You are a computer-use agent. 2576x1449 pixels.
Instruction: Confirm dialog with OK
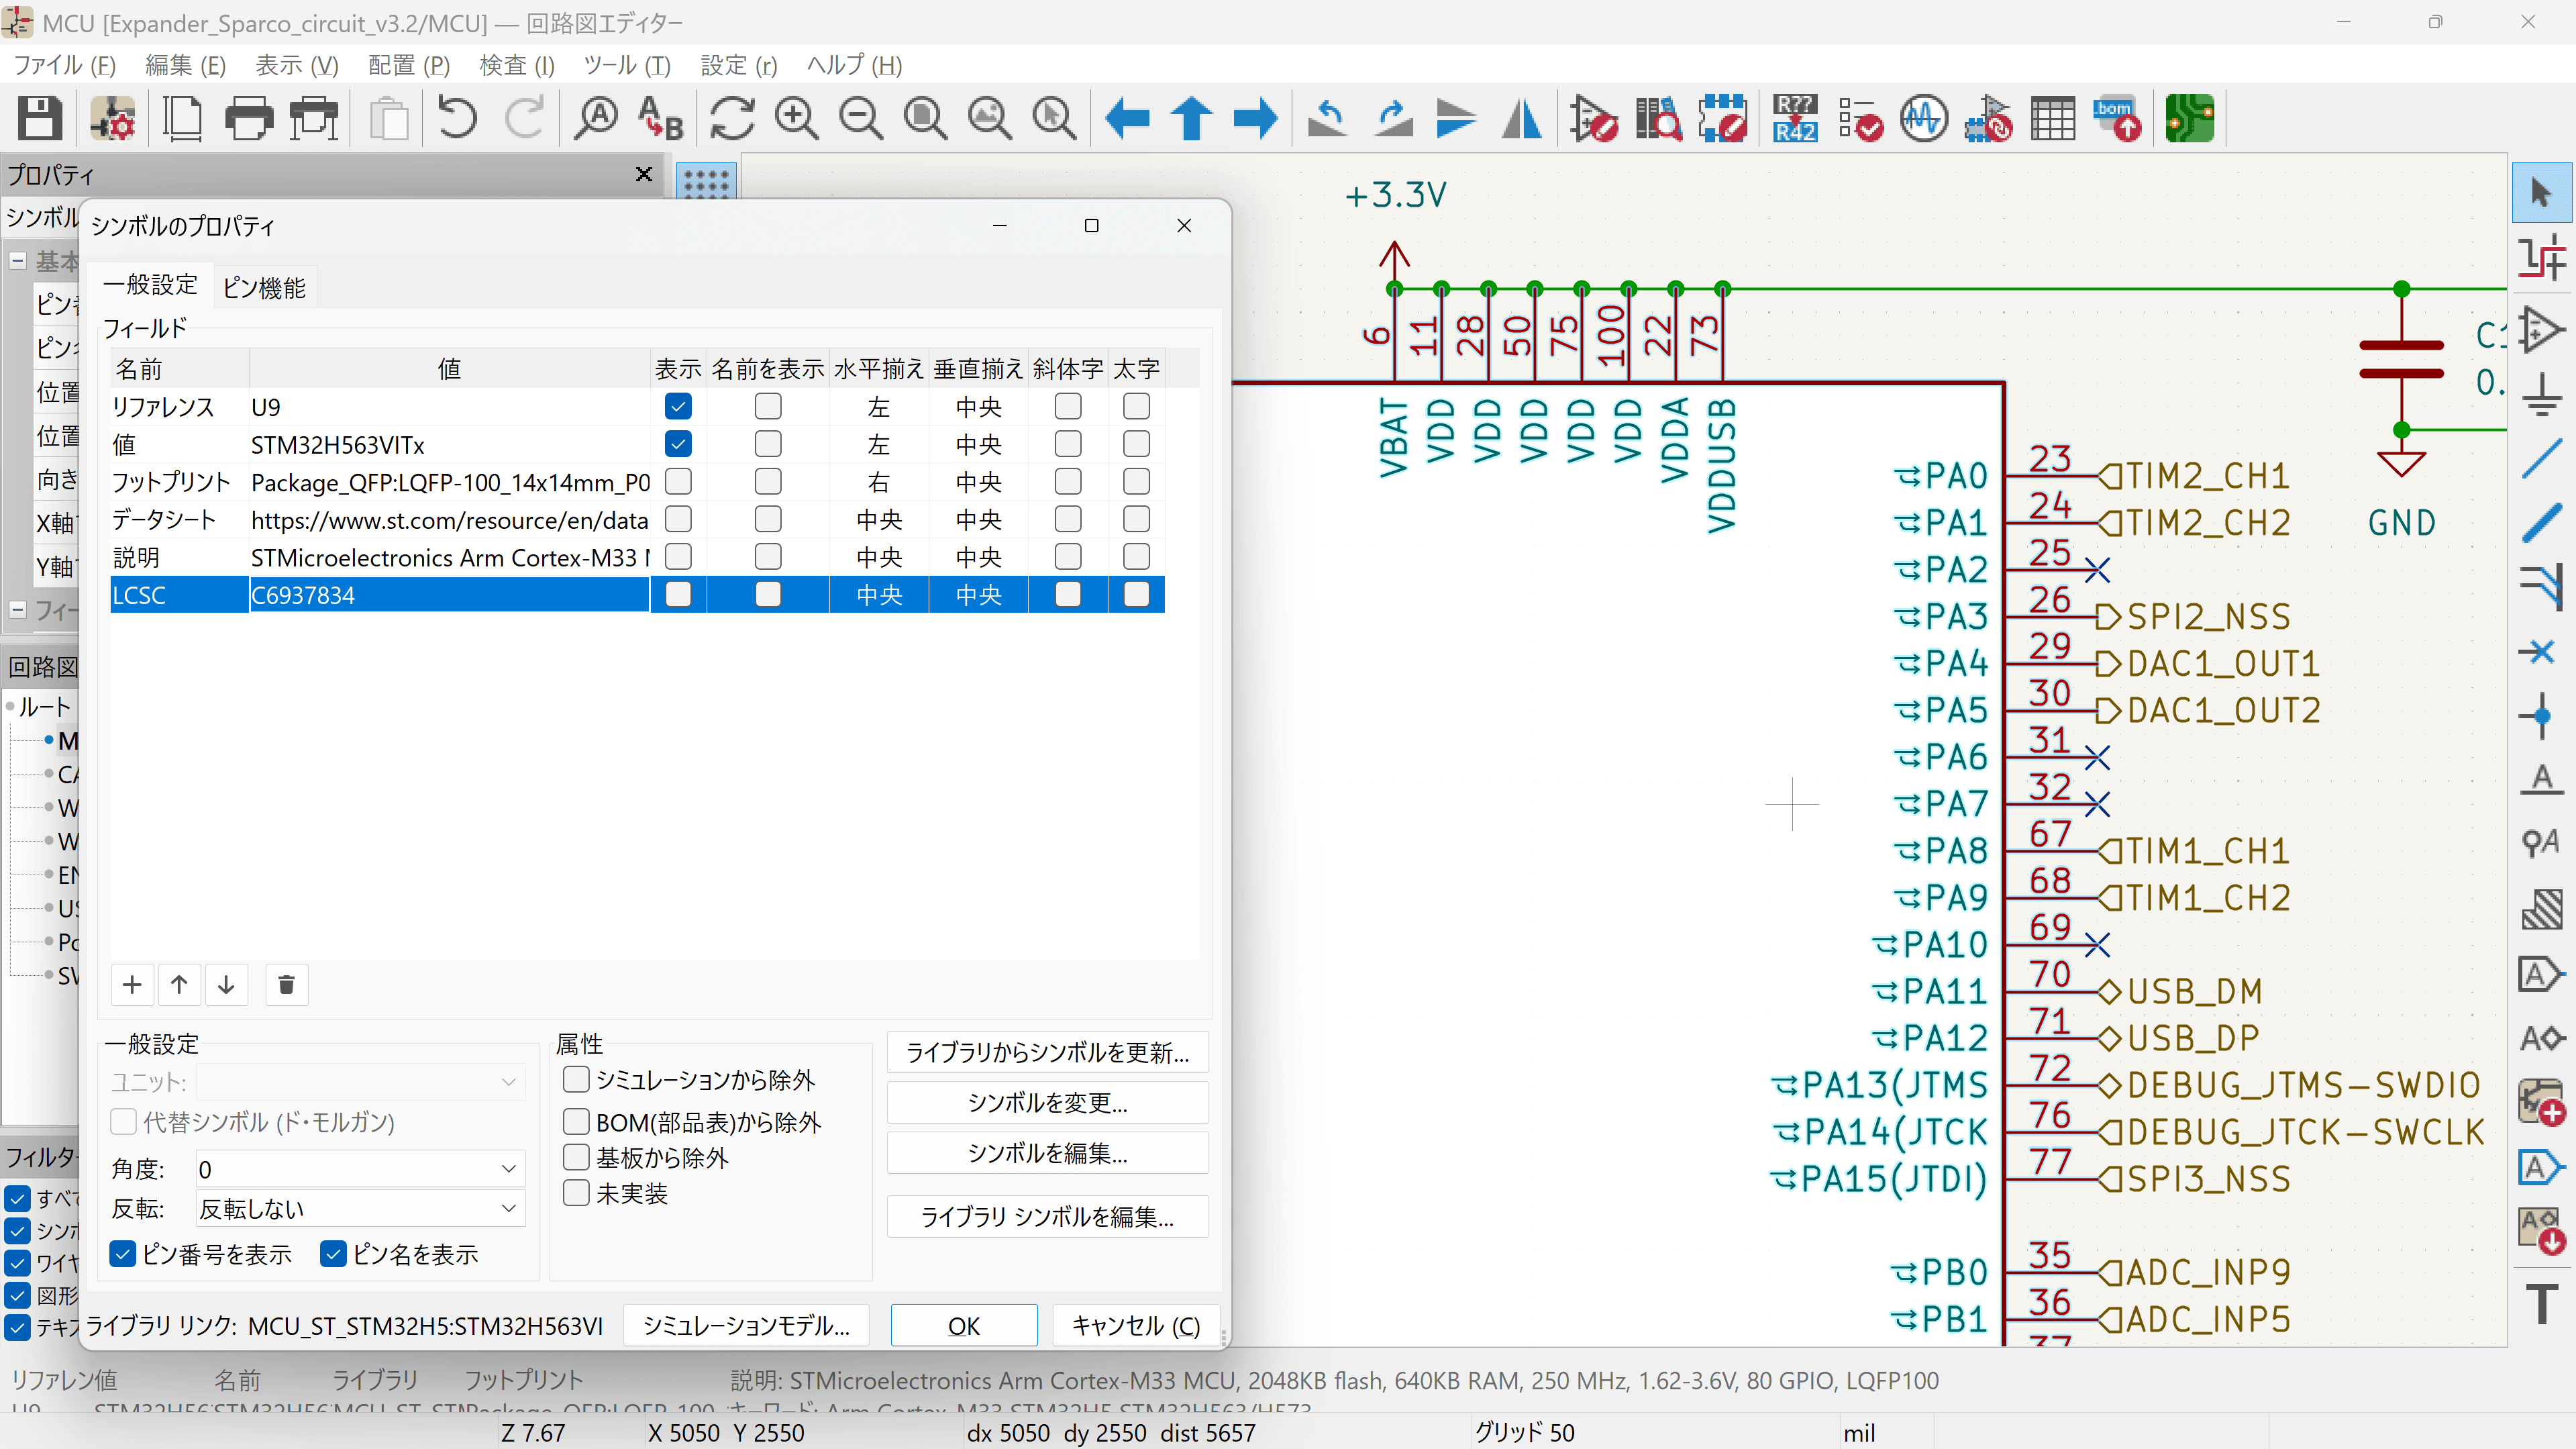[964, 1326]
